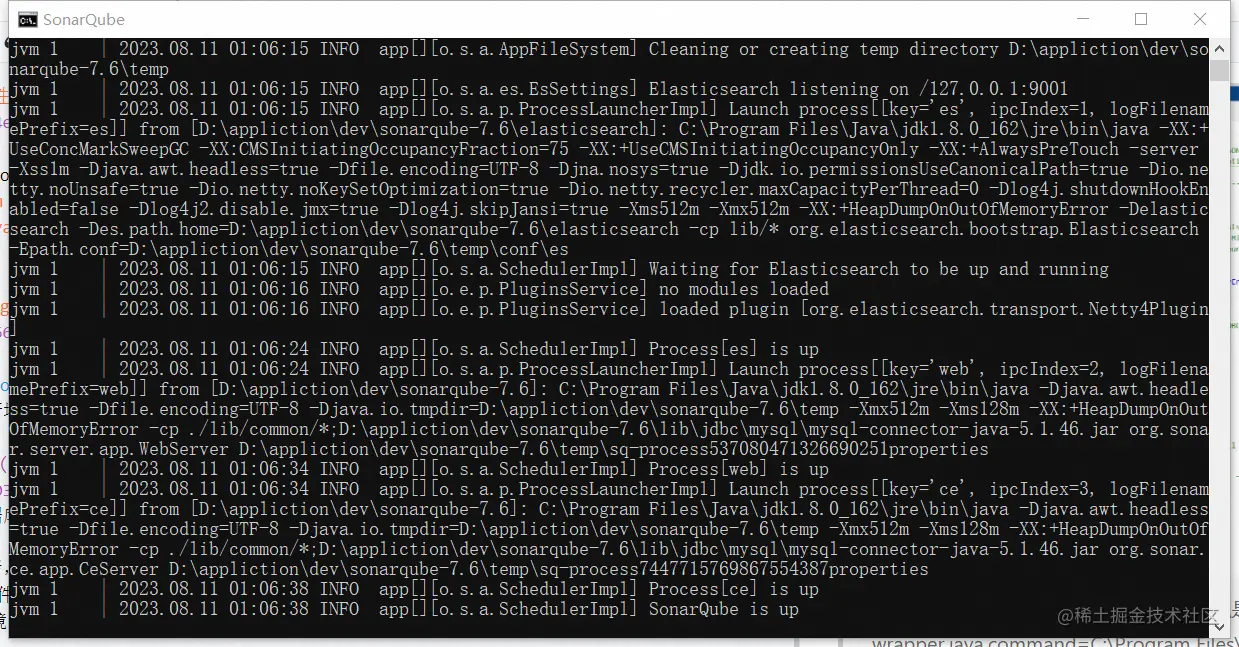Click the 'no modules loaded' log line
Screen dimensions: 1239x647
(x=420, y=289)
